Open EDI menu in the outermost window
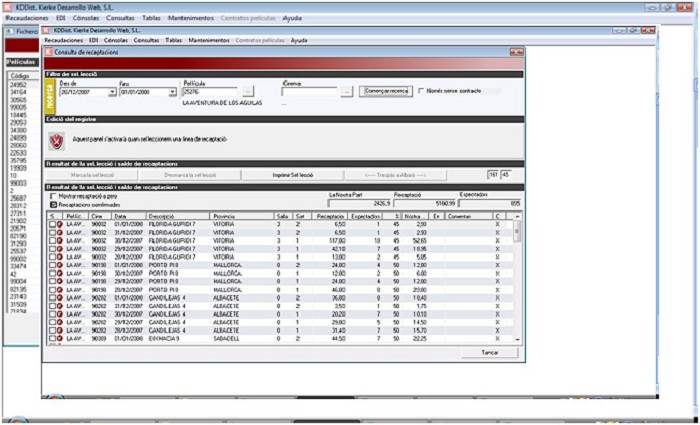Viewport: 700px width, 425px height. click(x=60, y=18)
